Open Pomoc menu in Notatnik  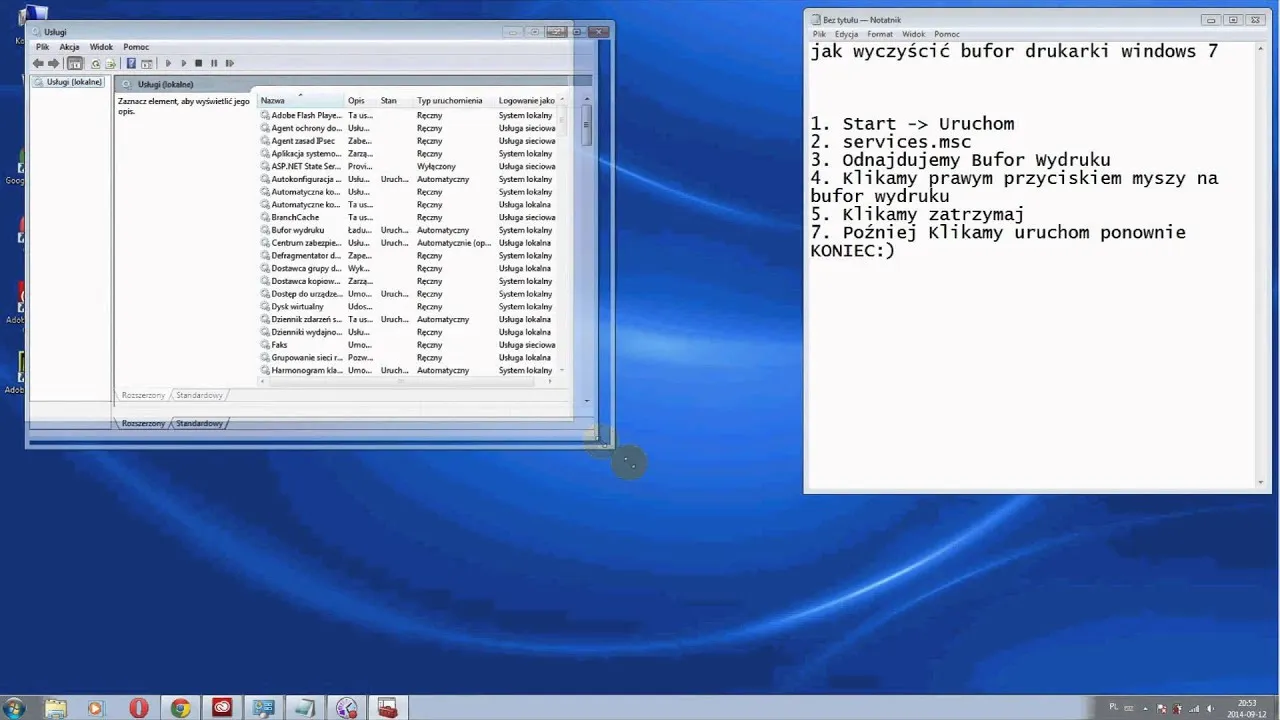(947, 34)
